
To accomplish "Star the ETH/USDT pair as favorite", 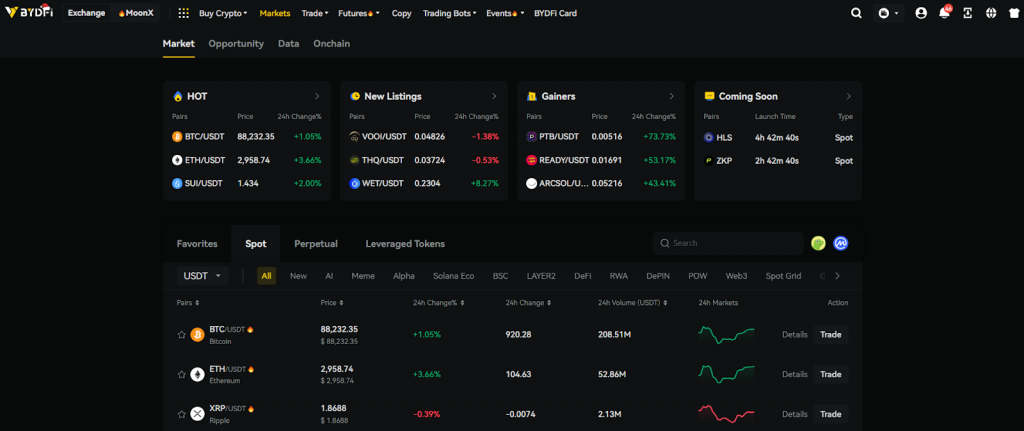I will tap(181, 374).
